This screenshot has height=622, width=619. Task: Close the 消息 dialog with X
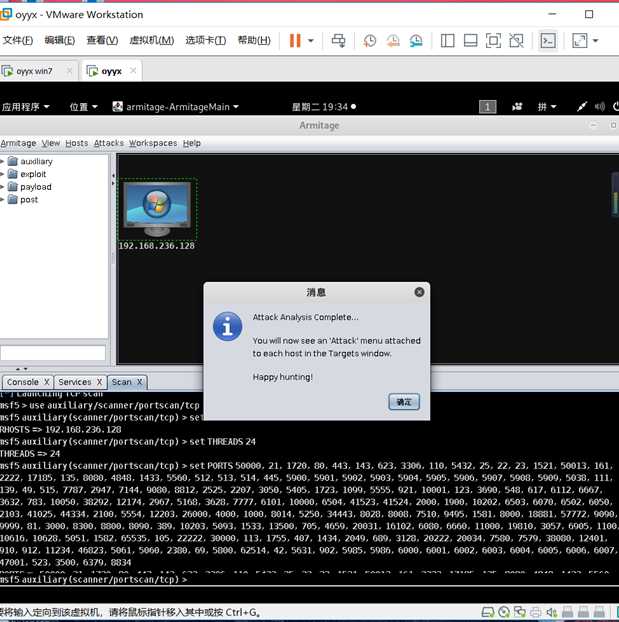click(419, 292)
